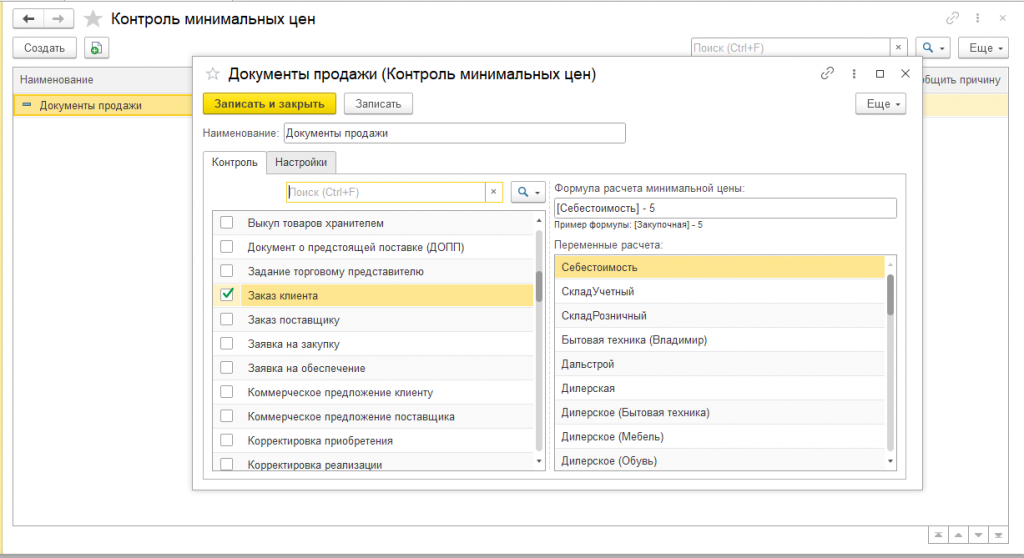
Task: Uncheck the Заказ клиента checkbox
Action: (227, 295)
